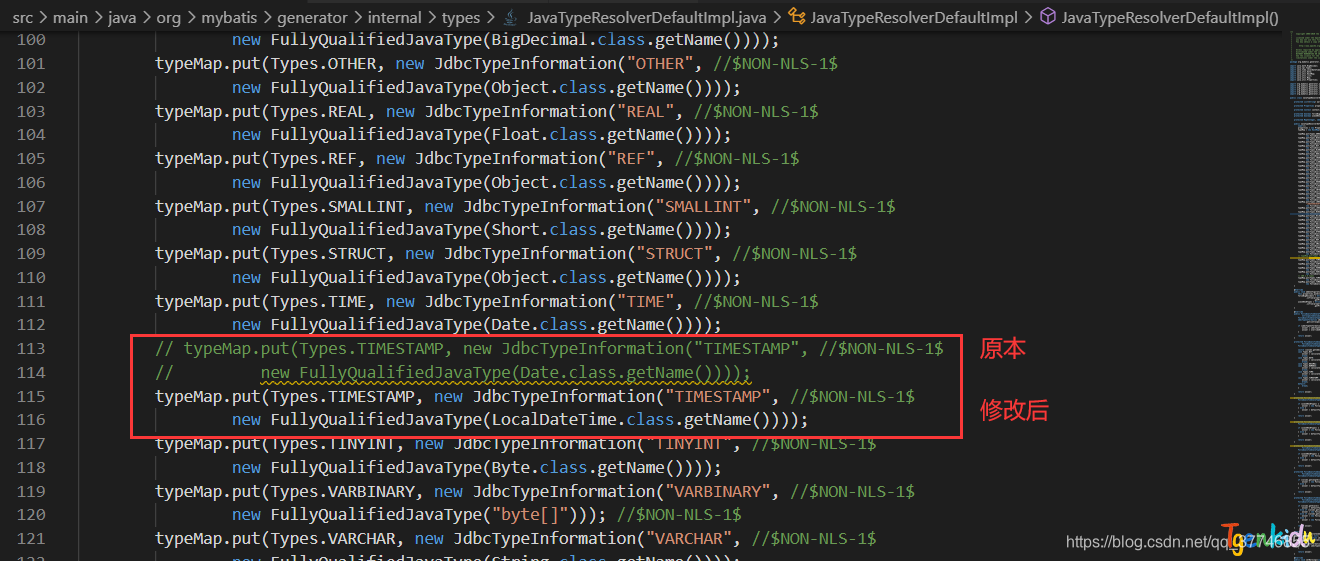Click line number 107 in gutter
This screenshot has height=561, width=1320.
[x=31, y=206]
